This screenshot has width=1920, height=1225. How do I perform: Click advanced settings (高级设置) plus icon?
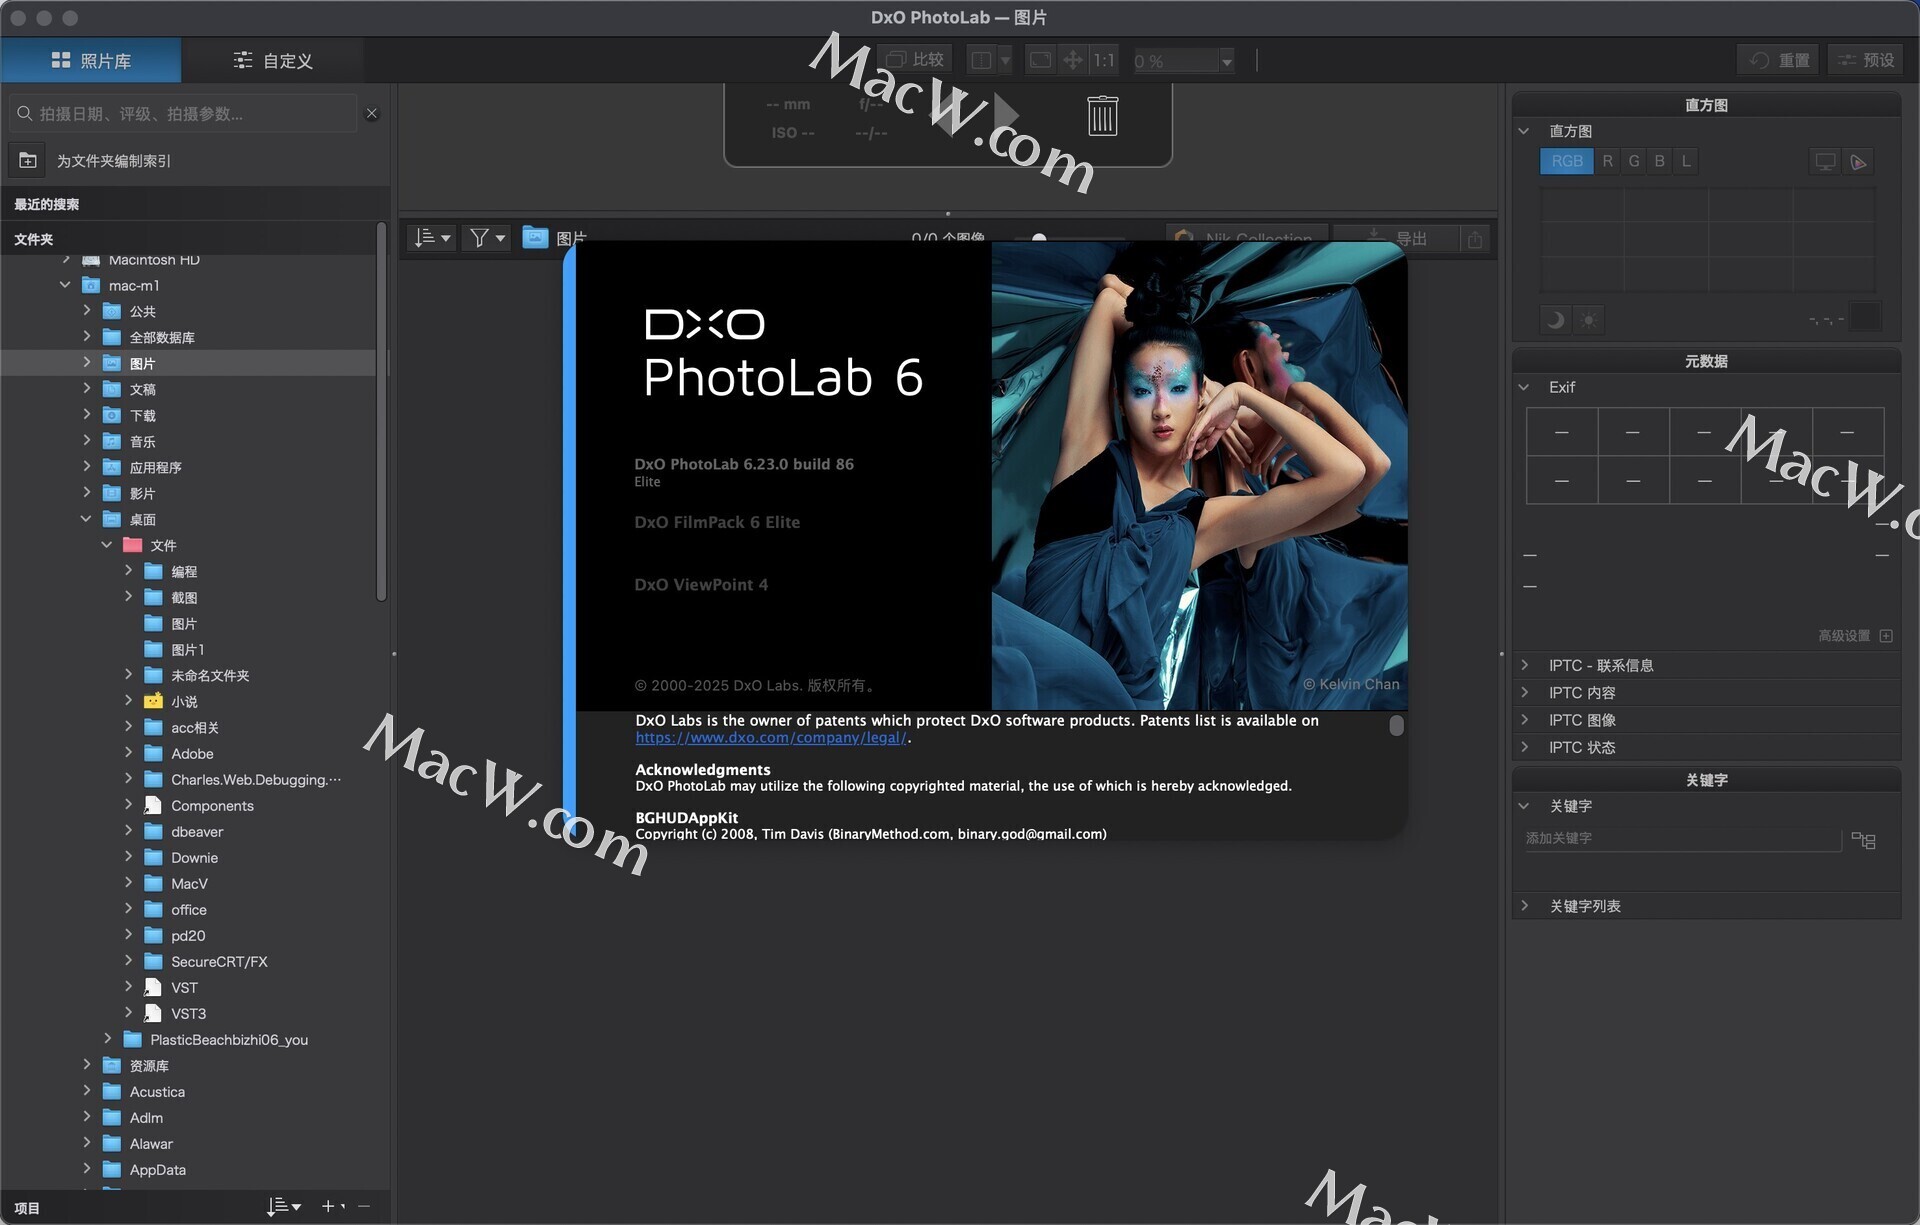1886,636
